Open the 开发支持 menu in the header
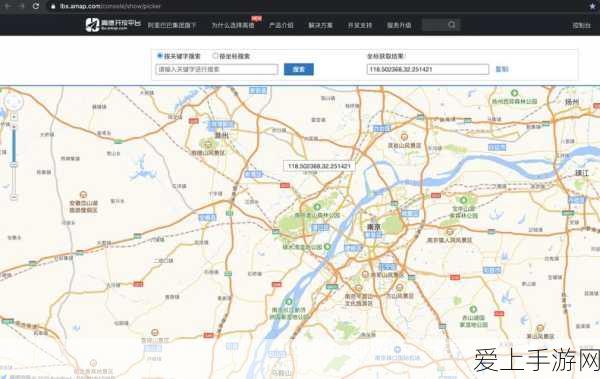Image resolution: width=600 pixels, height=379 pixels. 360,25
